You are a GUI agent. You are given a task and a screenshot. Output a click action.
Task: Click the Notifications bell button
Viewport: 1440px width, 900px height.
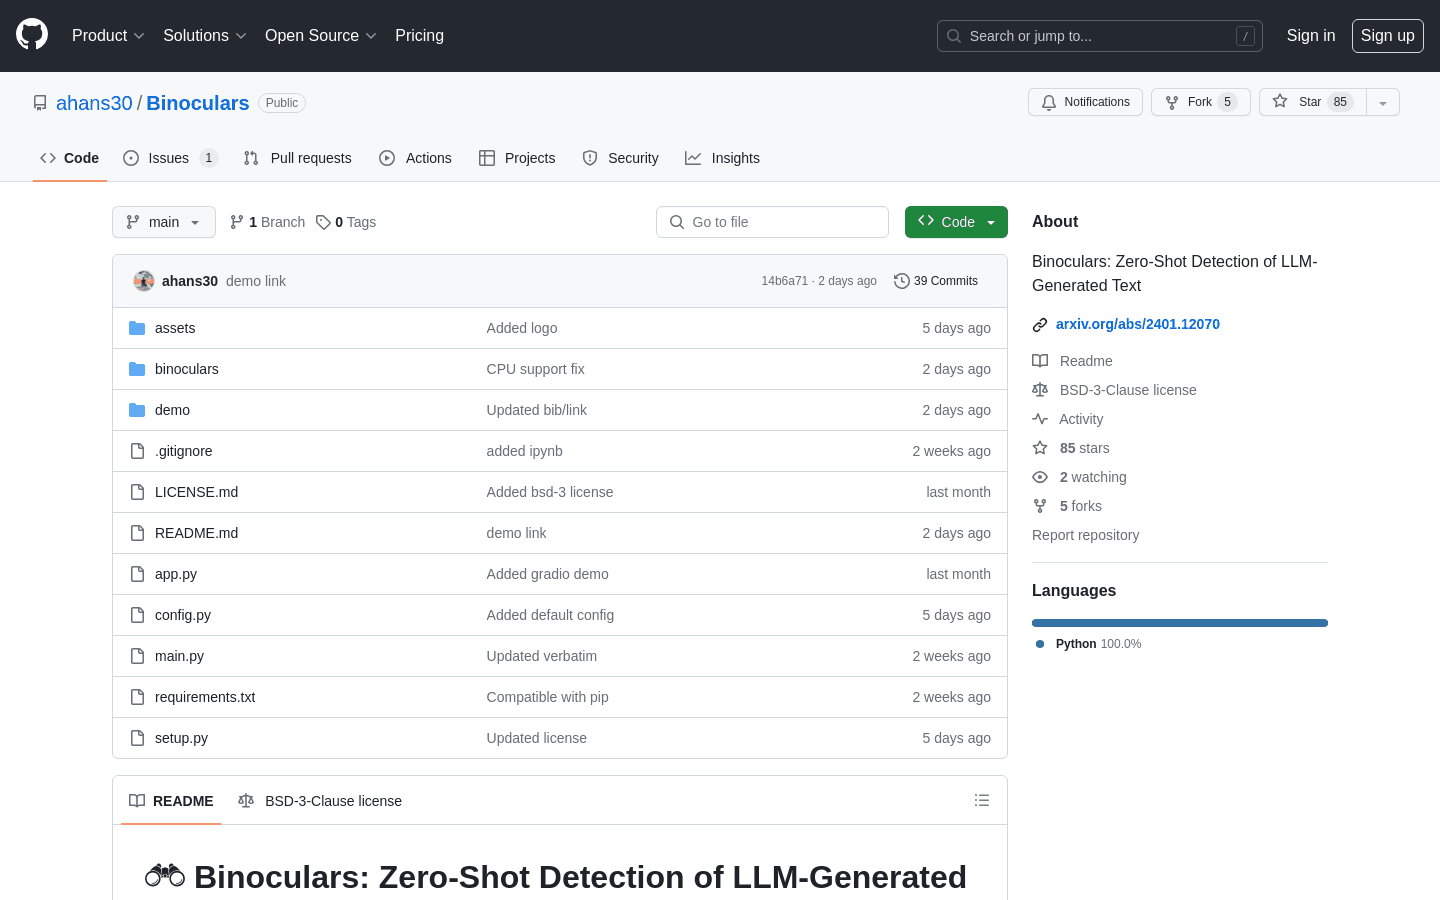[1085, 102]
